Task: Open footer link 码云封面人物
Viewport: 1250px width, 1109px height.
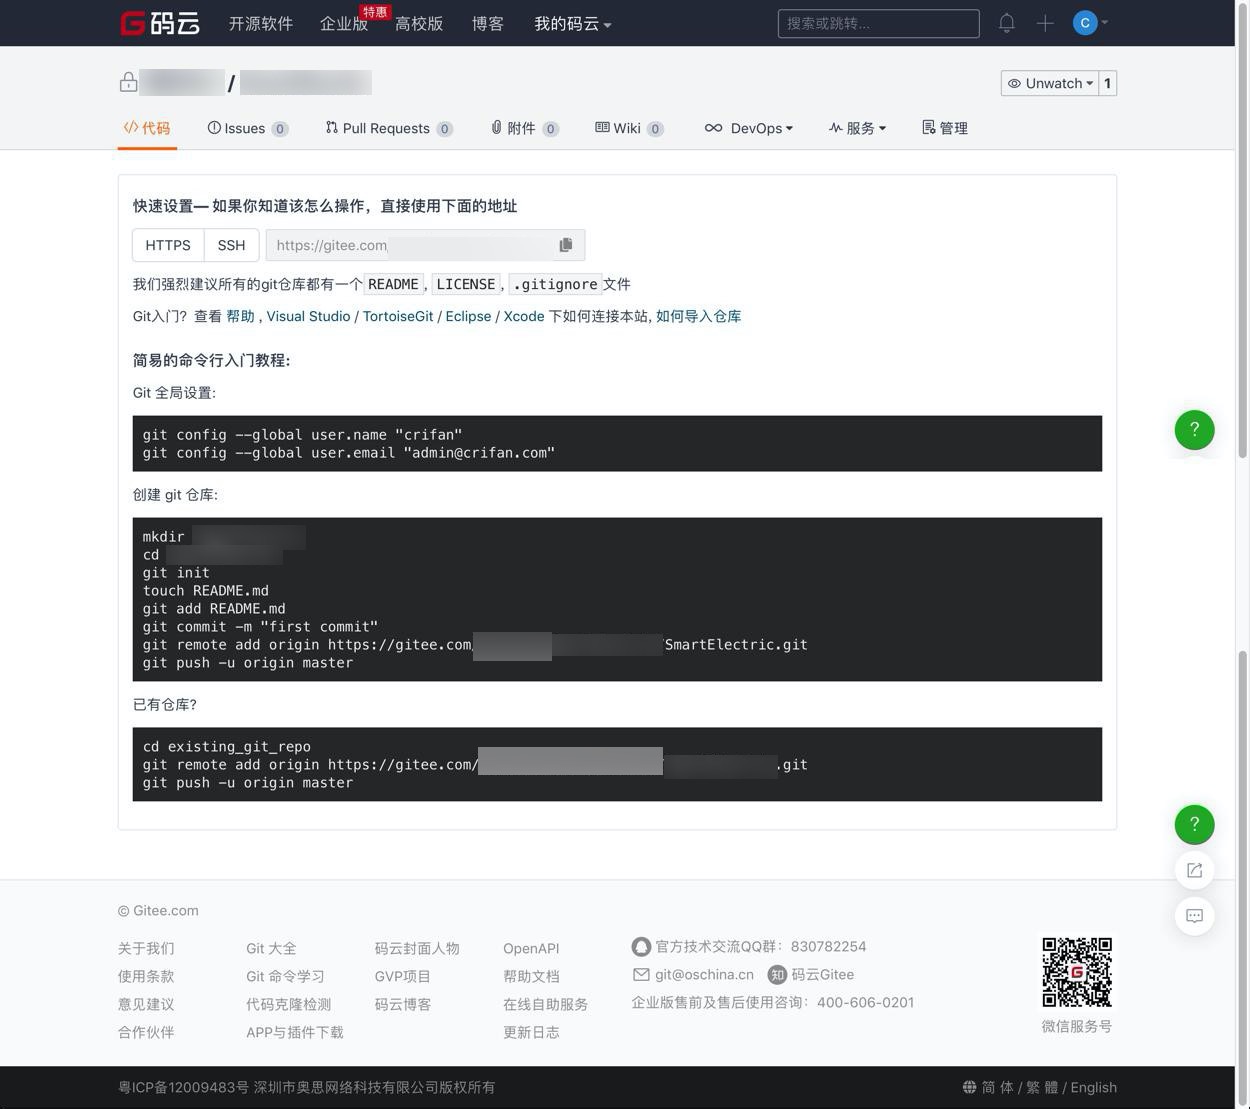Action: (x=417, y=948)
